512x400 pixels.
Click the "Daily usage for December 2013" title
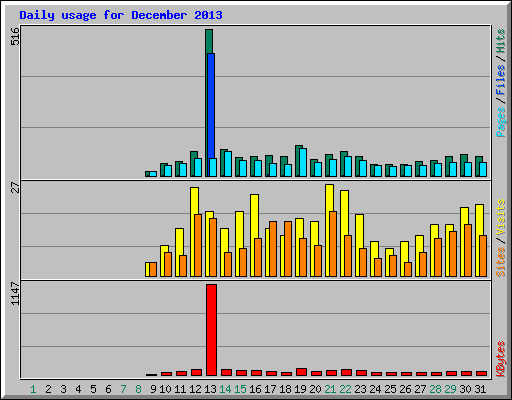121,15
